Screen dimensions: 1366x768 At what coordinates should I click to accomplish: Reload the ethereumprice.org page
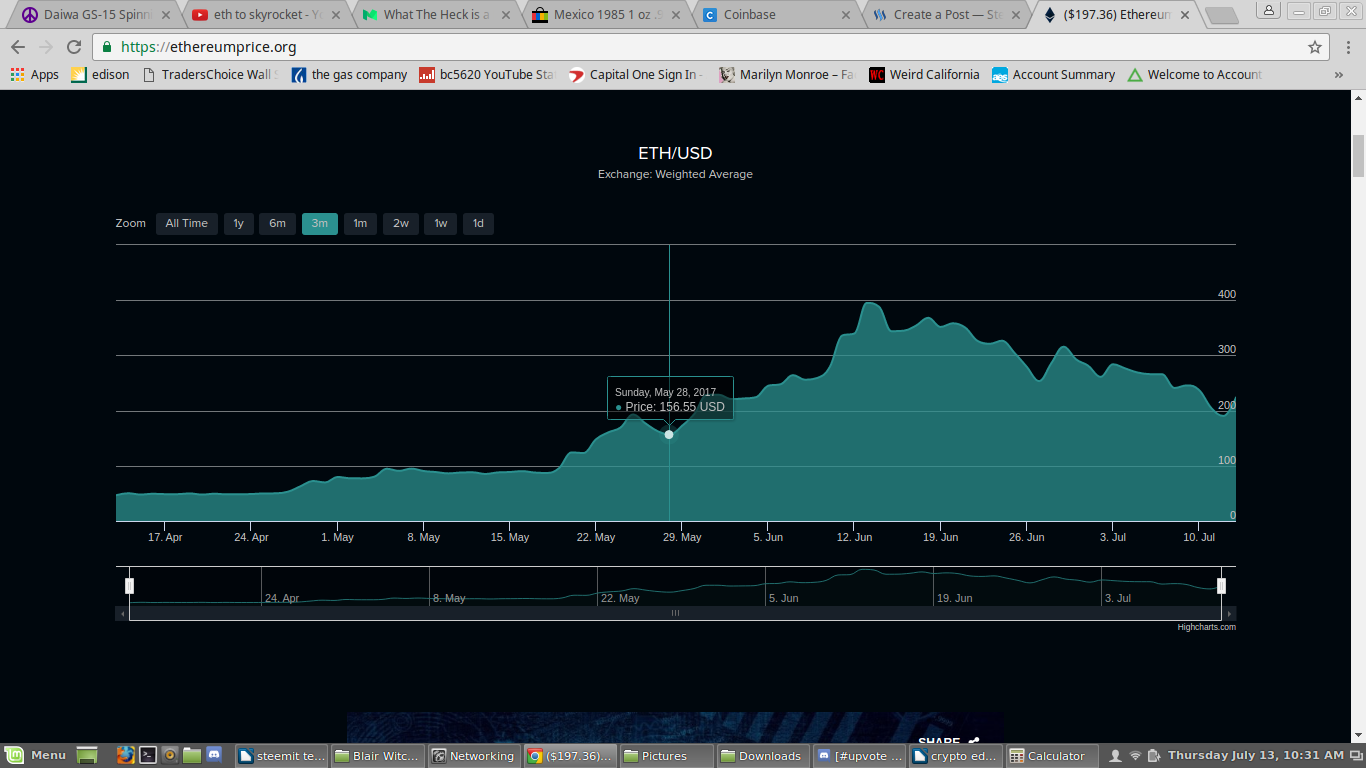tap(74, 47)
